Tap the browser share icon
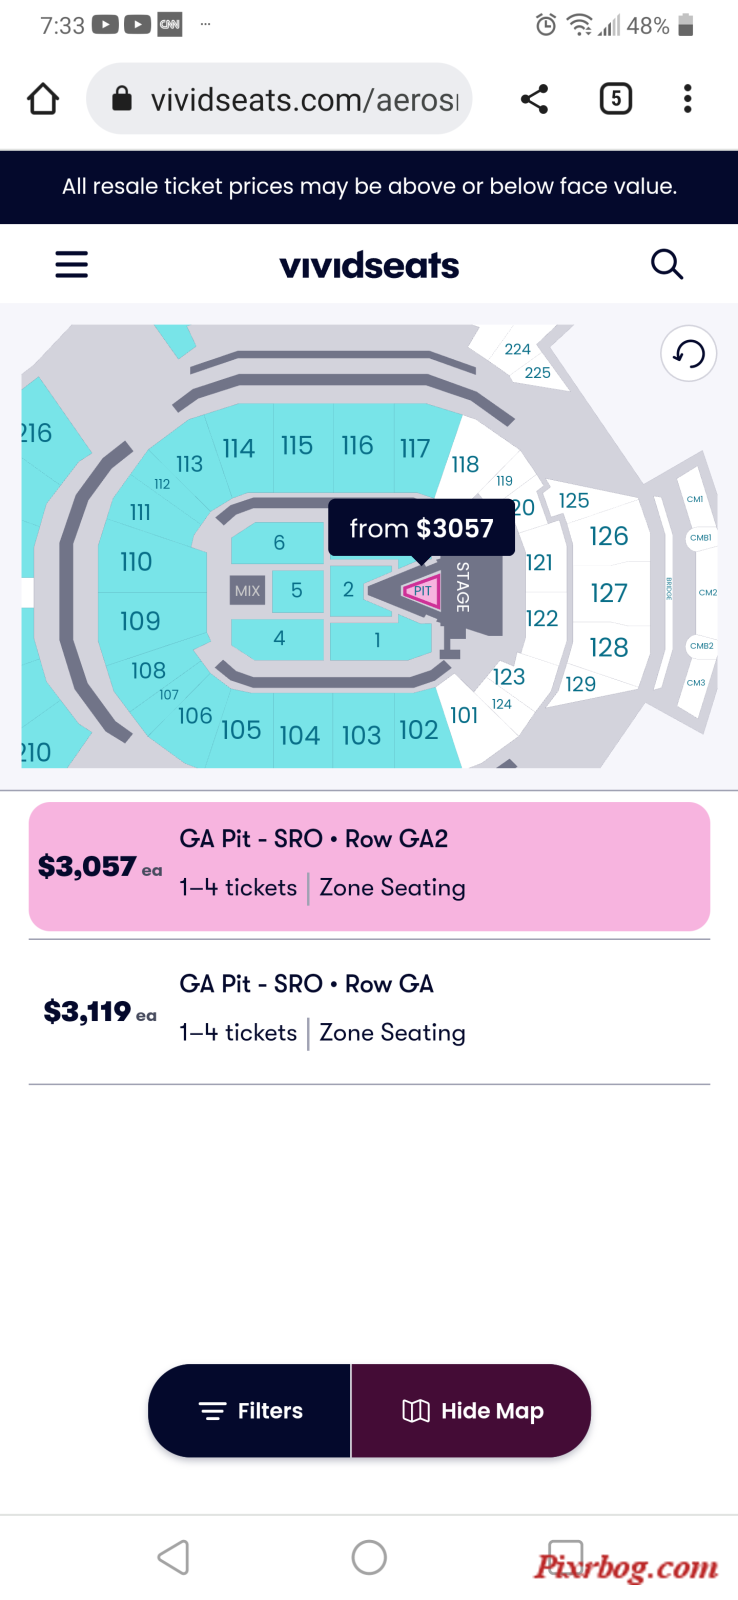 click(535, 98)
